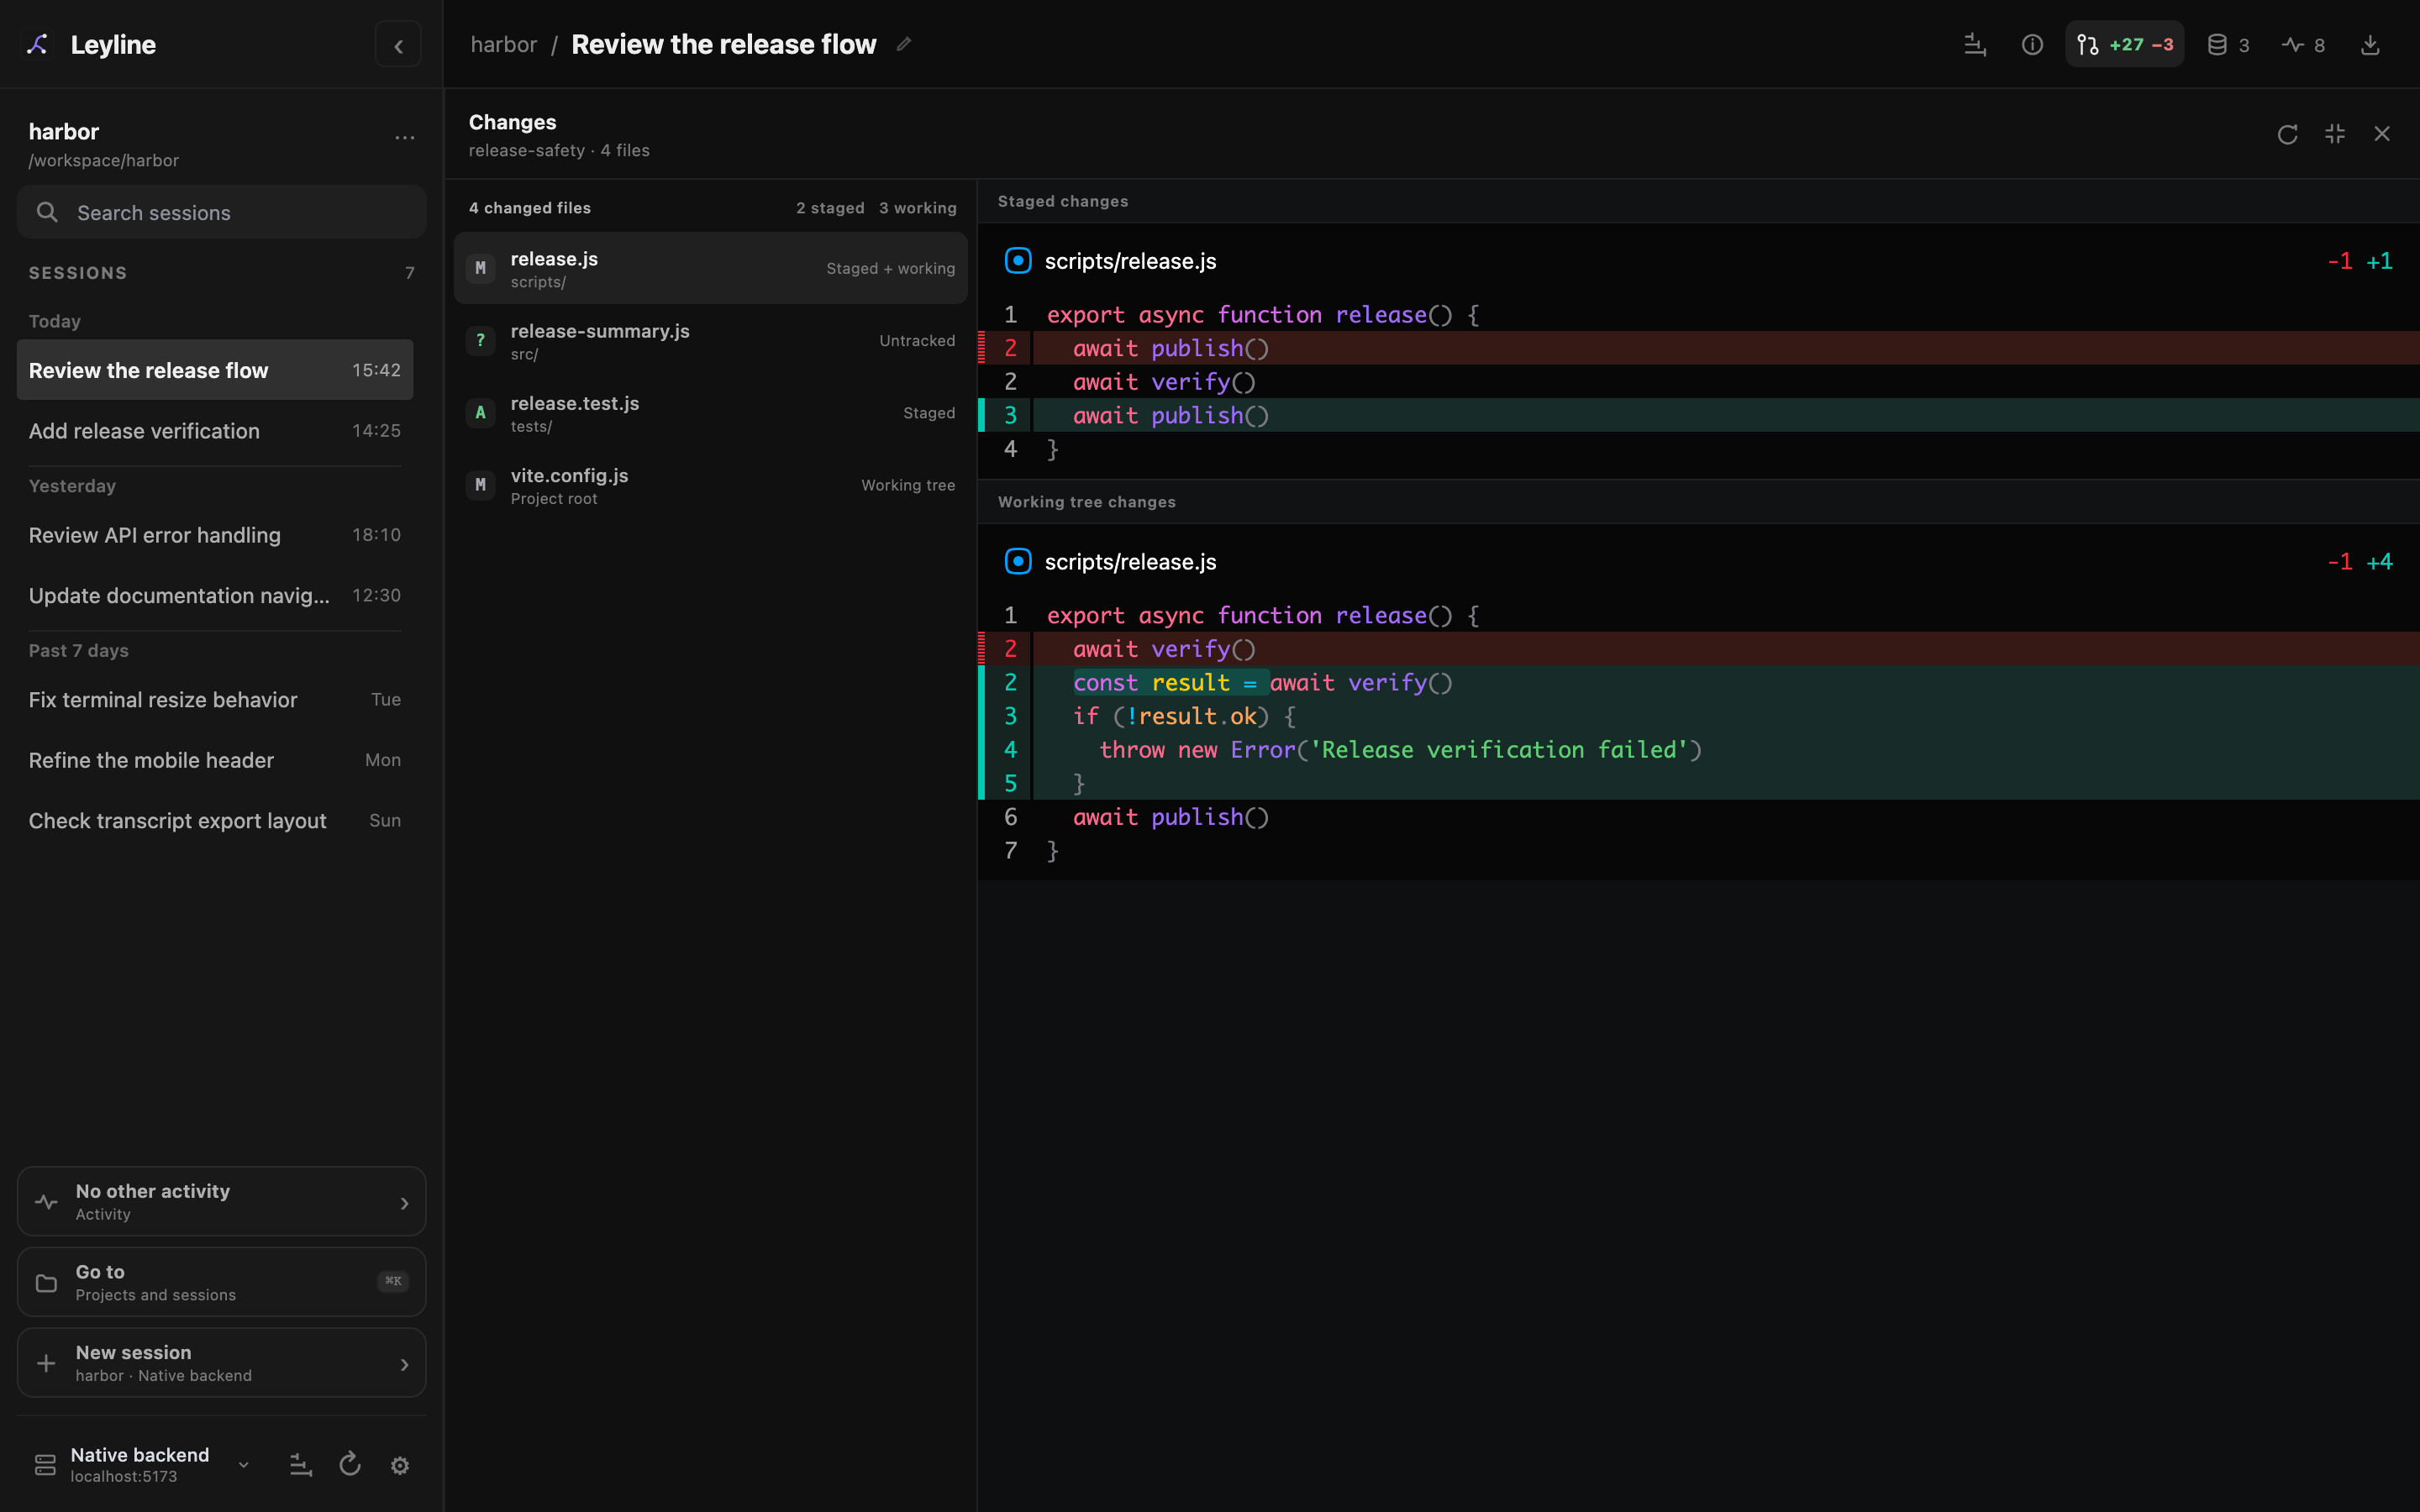
Task: Click the Leyline logo icon
Action: 38,44
